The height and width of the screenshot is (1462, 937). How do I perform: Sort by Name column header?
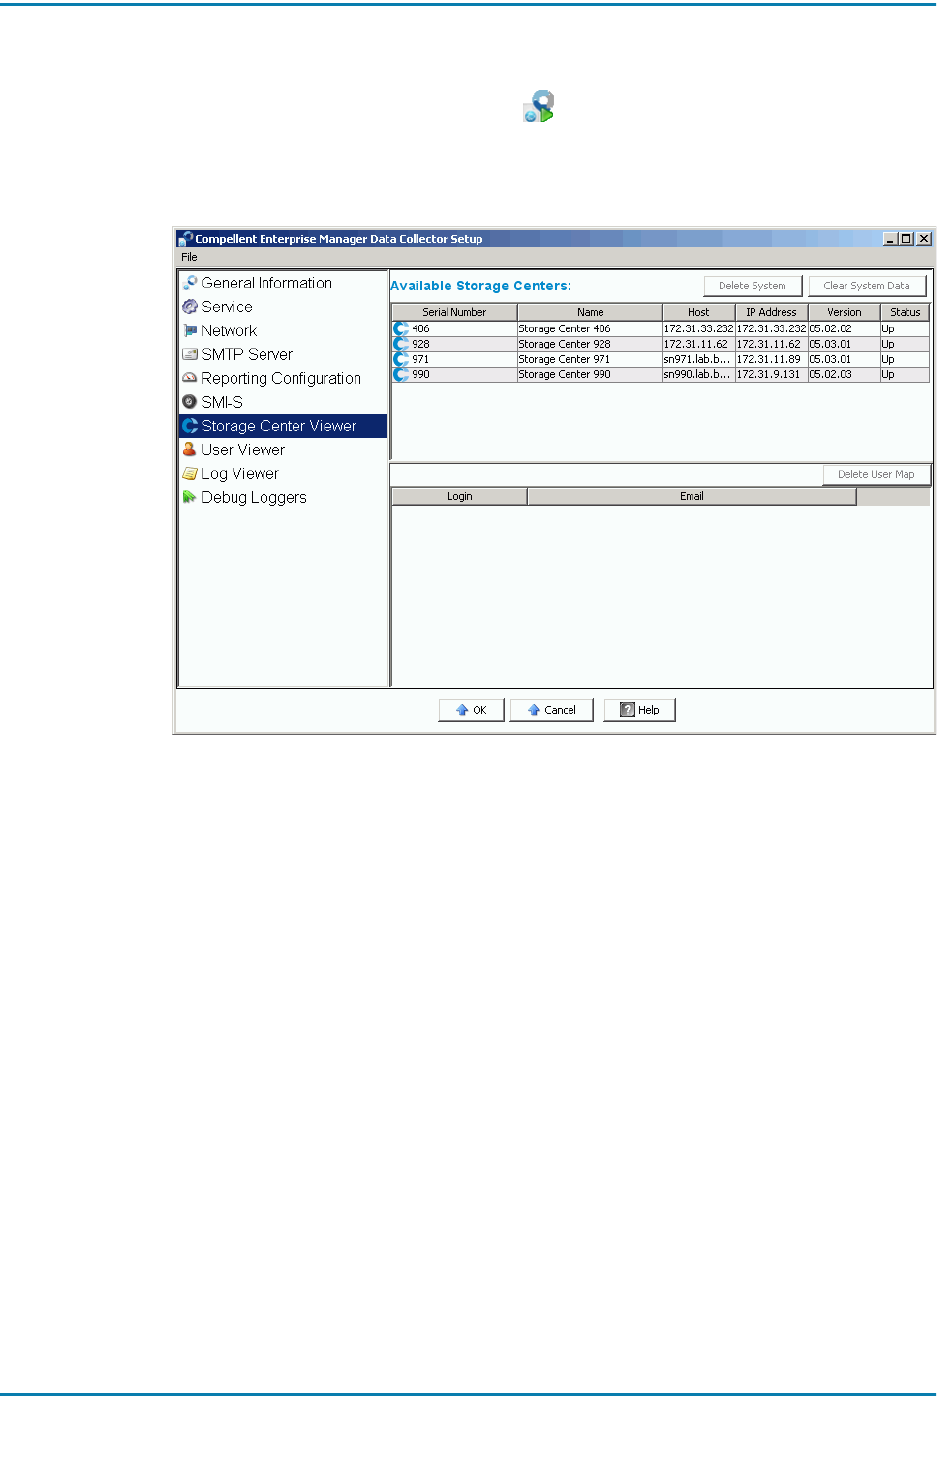[x=590, y=312]
